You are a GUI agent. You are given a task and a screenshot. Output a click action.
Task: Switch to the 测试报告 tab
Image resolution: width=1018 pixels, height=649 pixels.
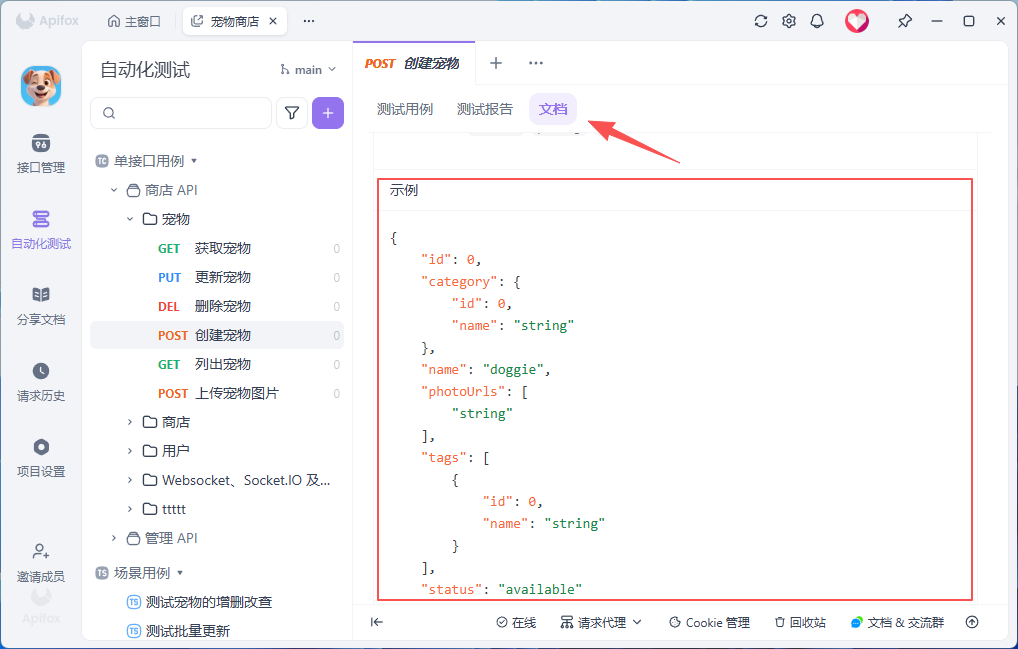(484, 109)
